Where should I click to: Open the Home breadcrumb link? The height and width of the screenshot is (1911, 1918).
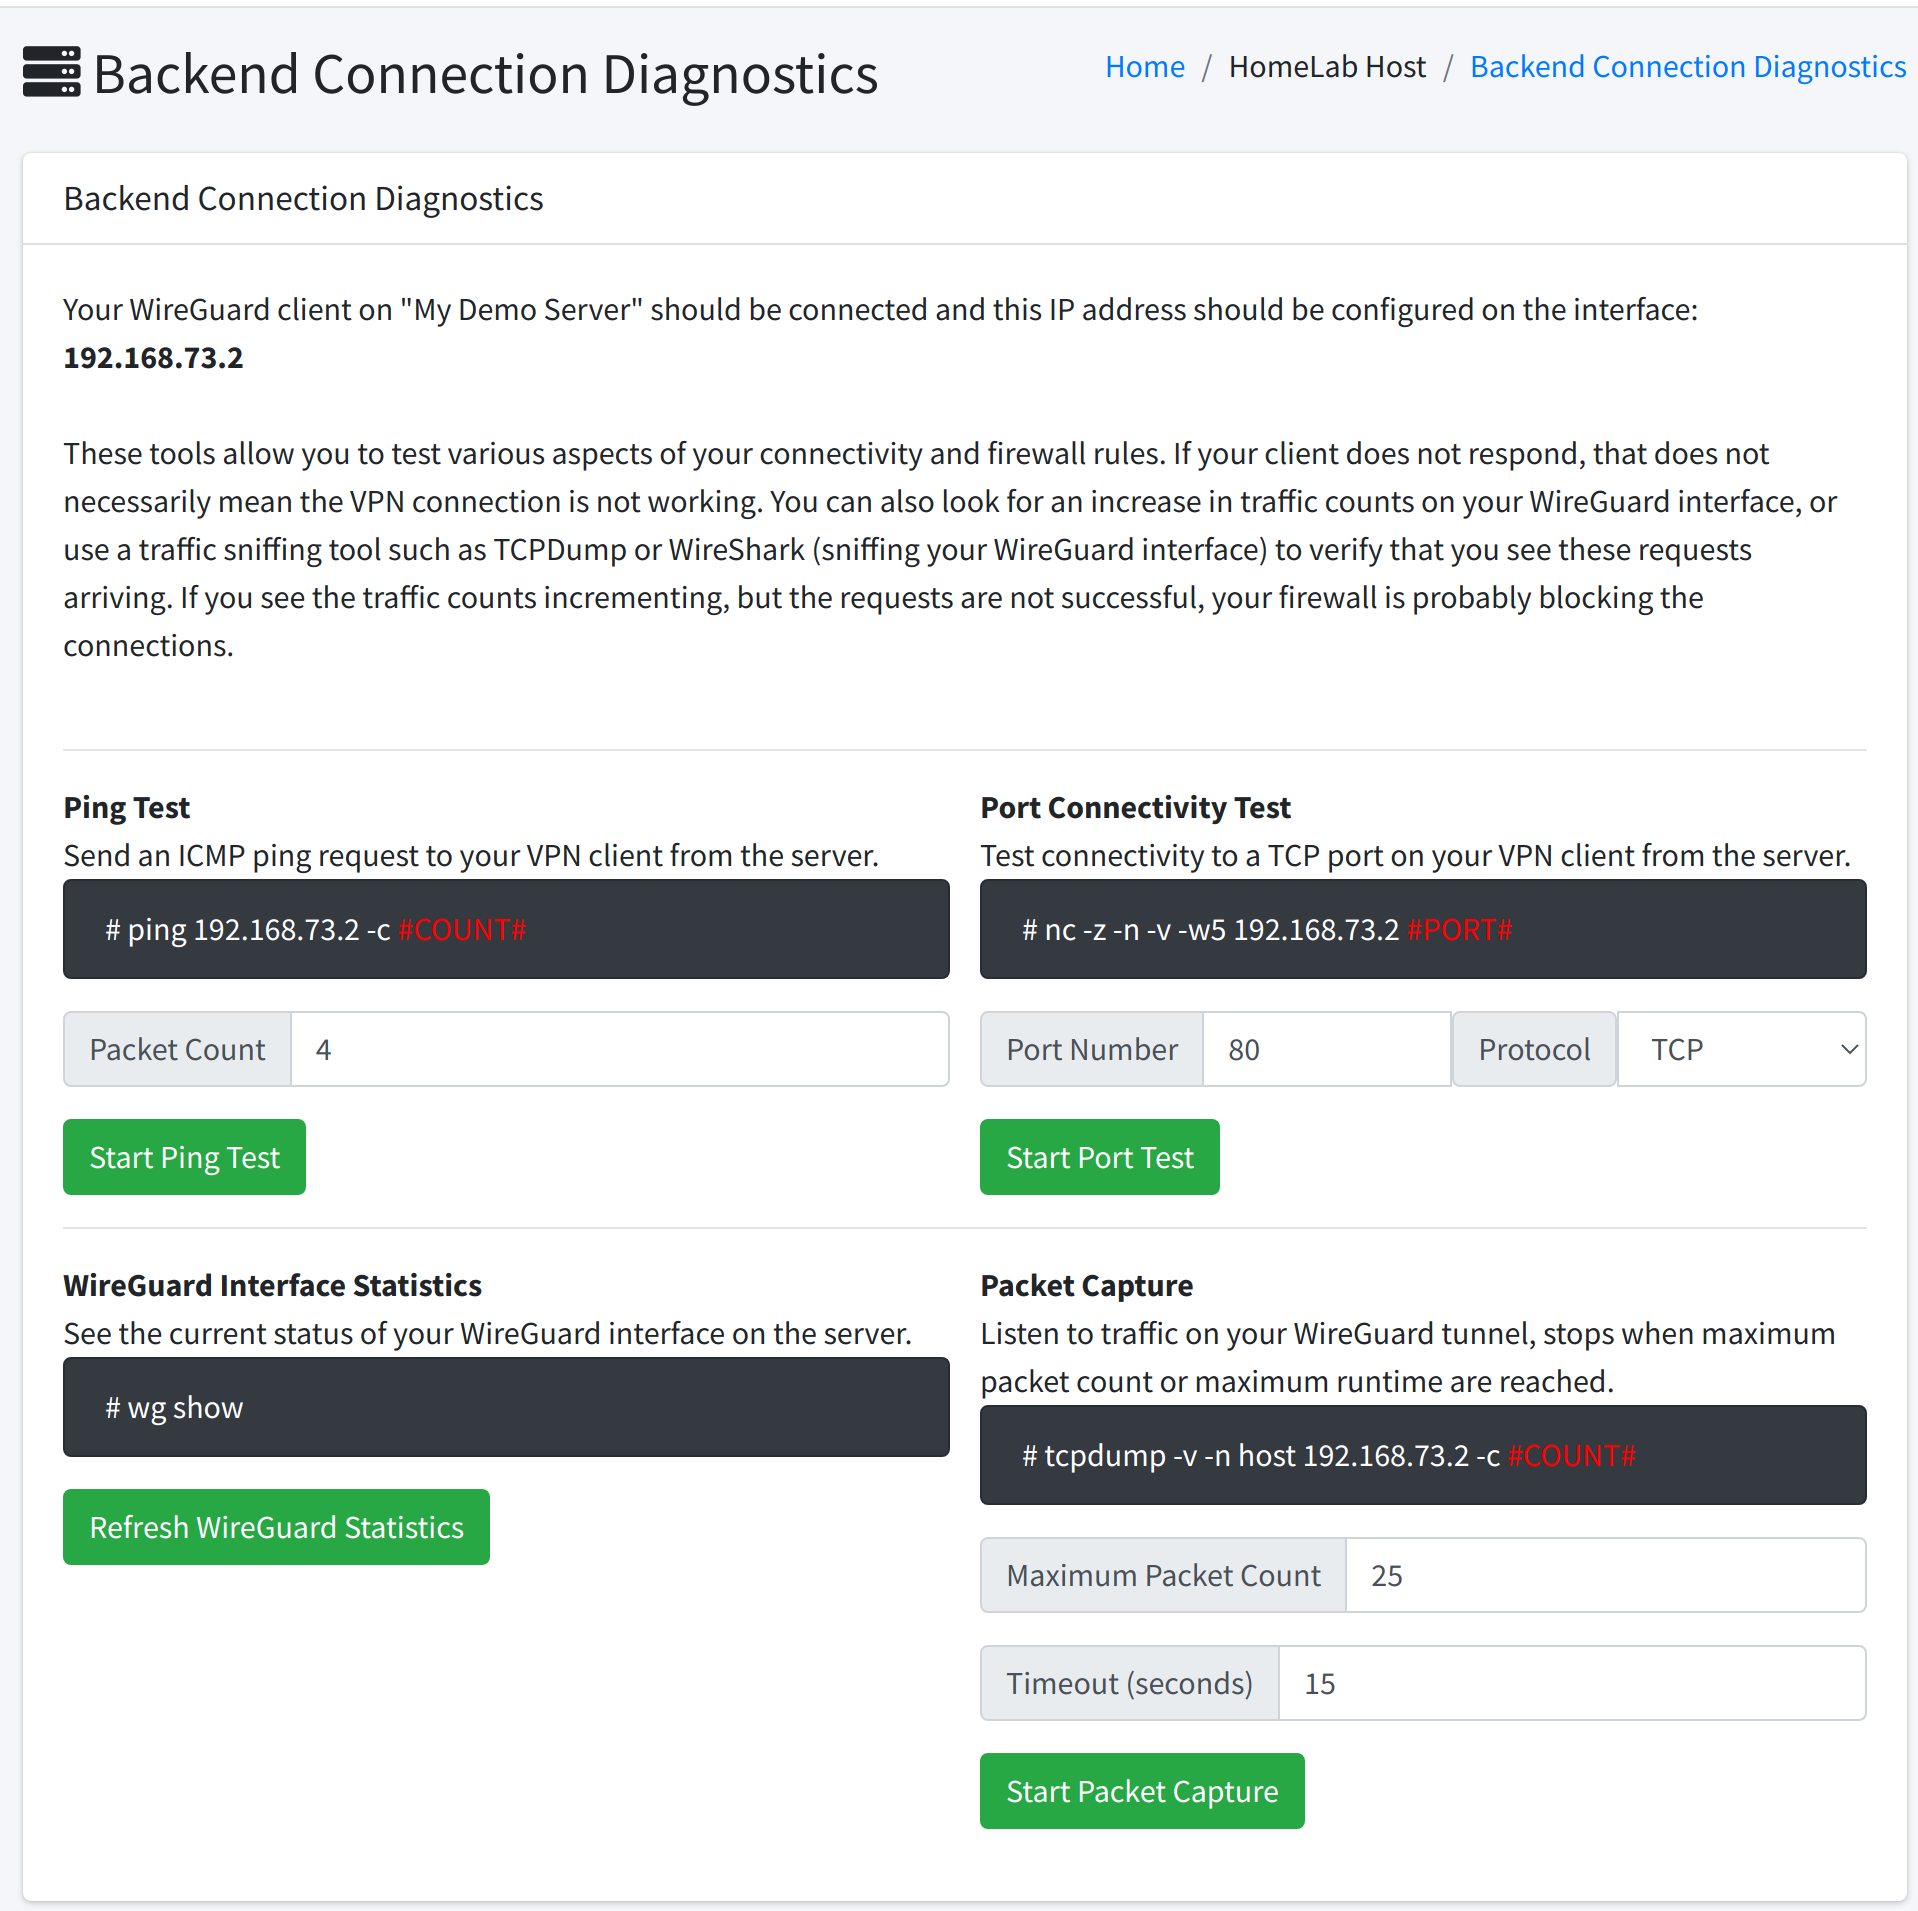point(1144,66)
